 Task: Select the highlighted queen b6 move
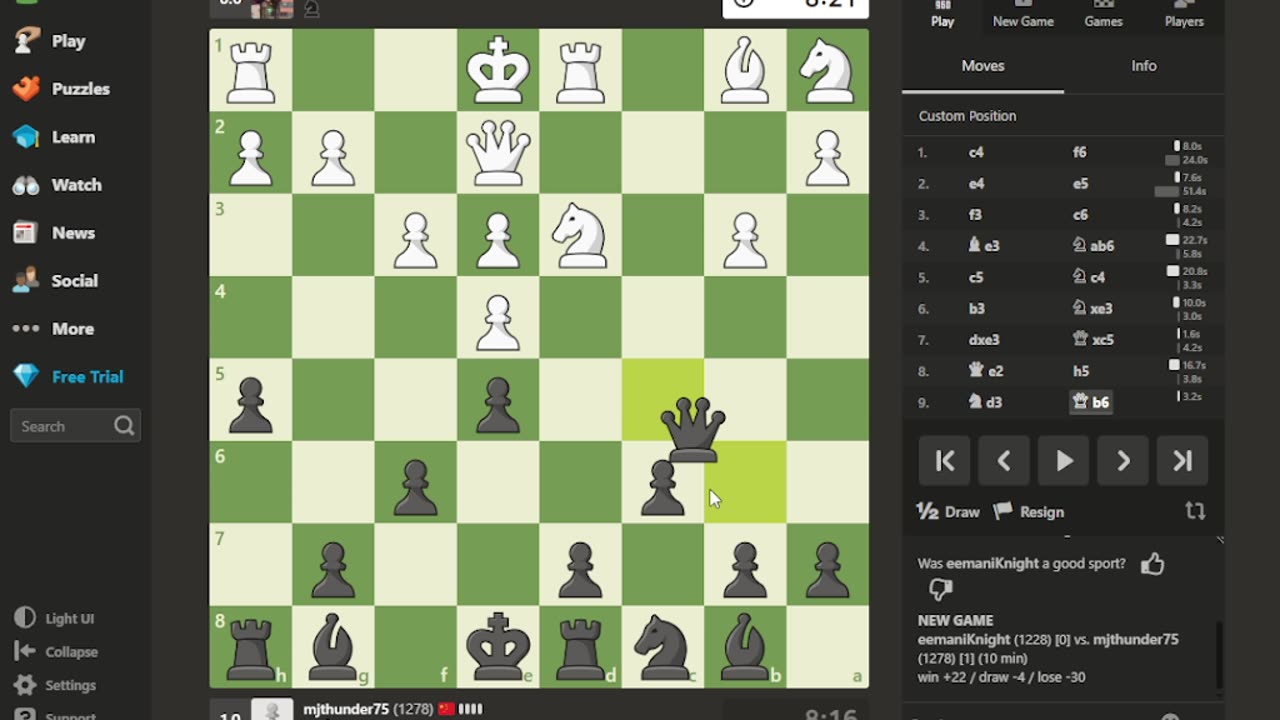1090,402
